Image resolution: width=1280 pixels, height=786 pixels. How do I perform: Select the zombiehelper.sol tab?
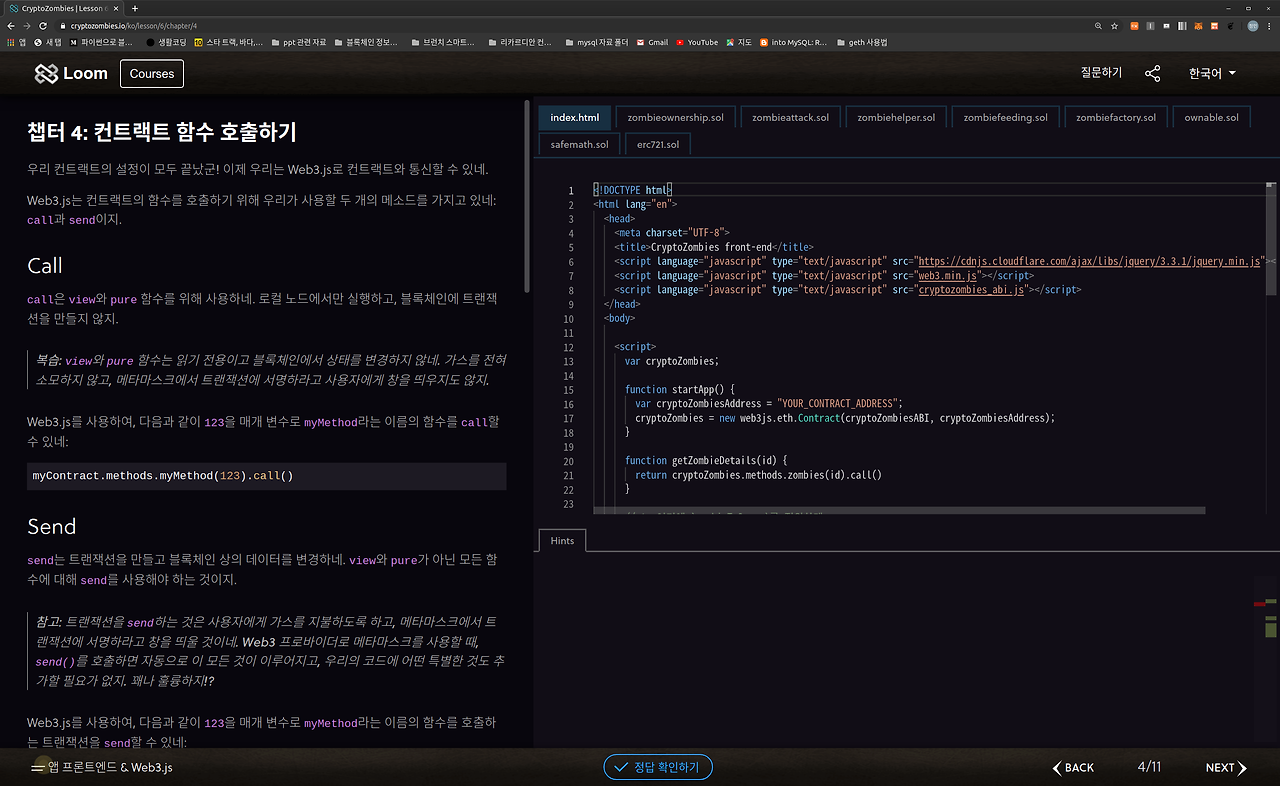(896, 117)
